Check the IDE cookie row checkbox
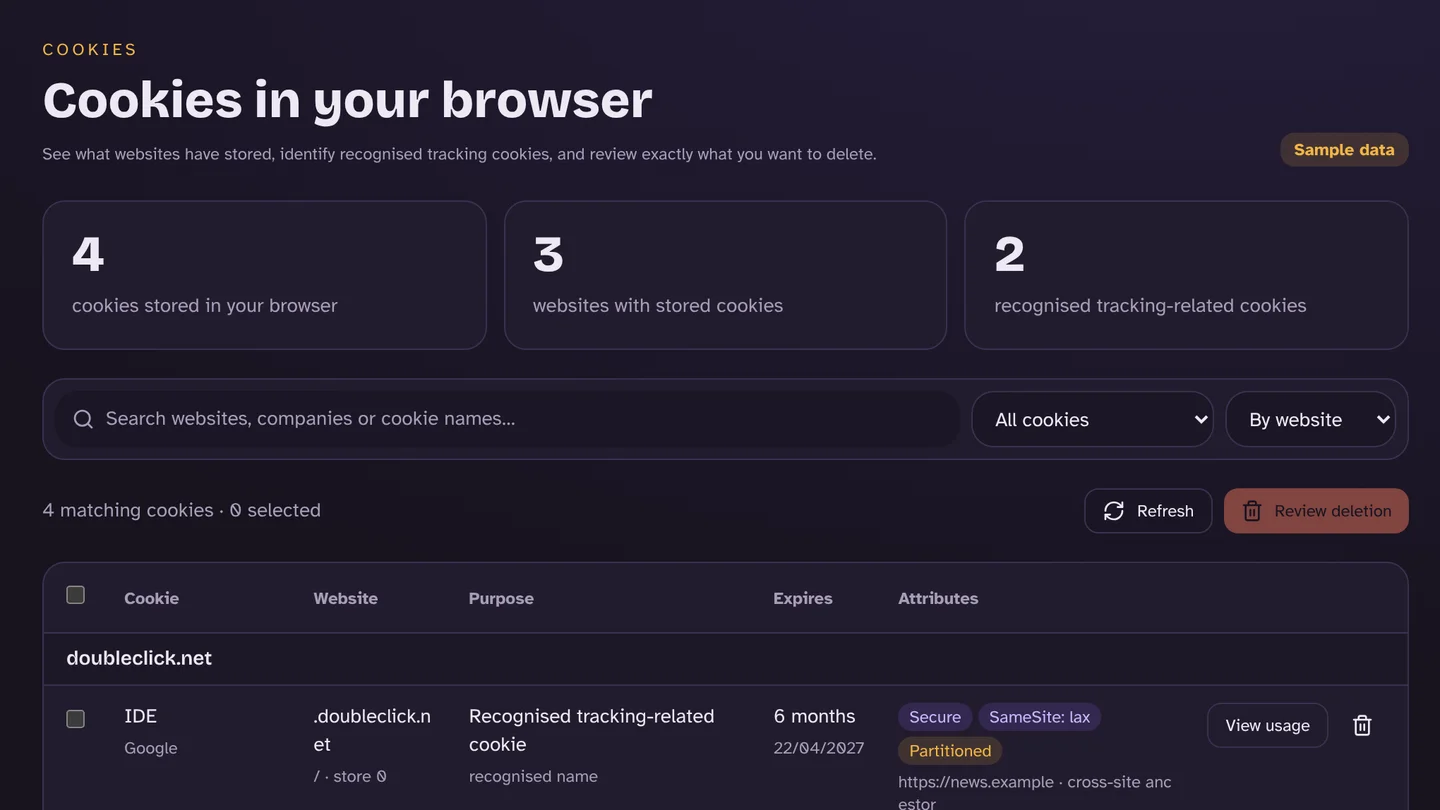The height and width of the screenshot is (810, 1440). (x=75, y=719)
